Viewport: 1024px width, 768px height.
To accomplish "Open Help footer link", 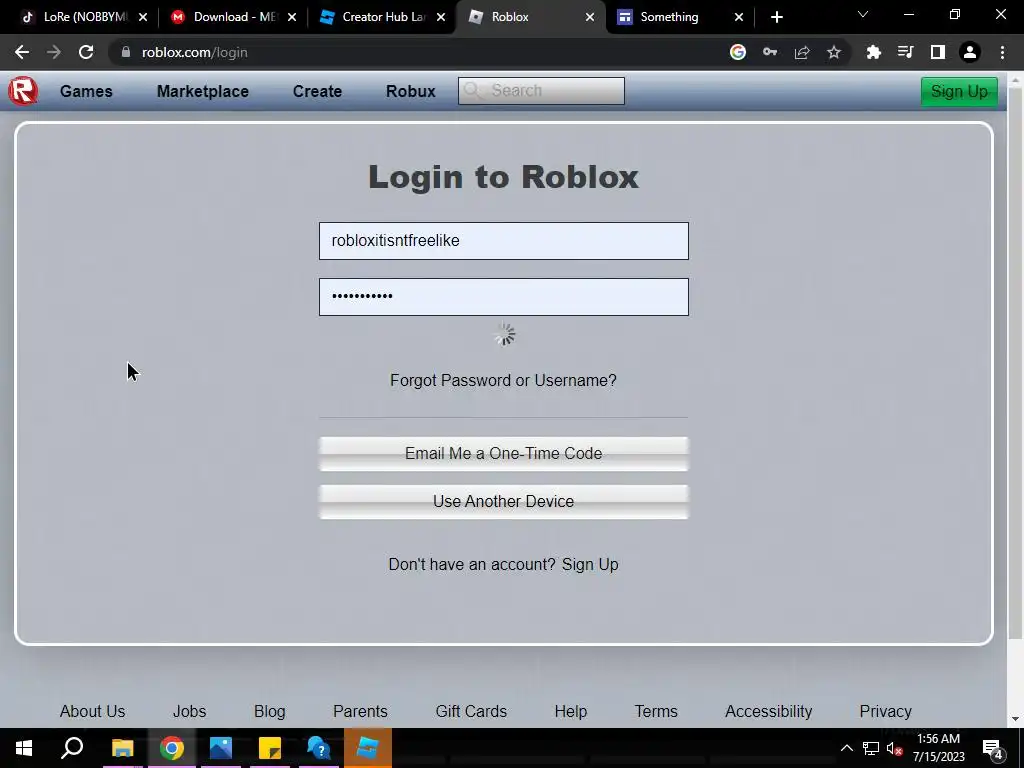I will click(x=571, y=711).
